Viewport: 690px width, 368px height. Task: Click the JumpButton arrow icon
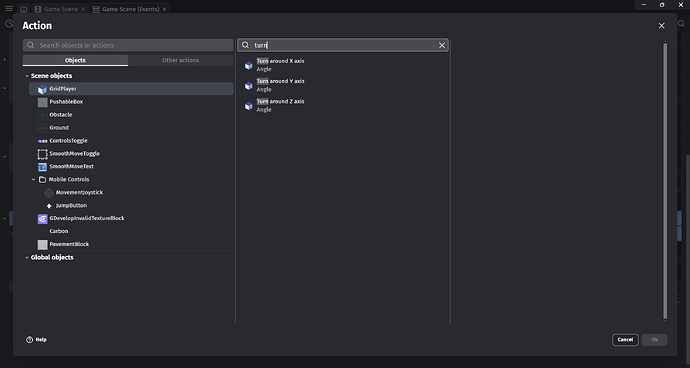[49, 206]
